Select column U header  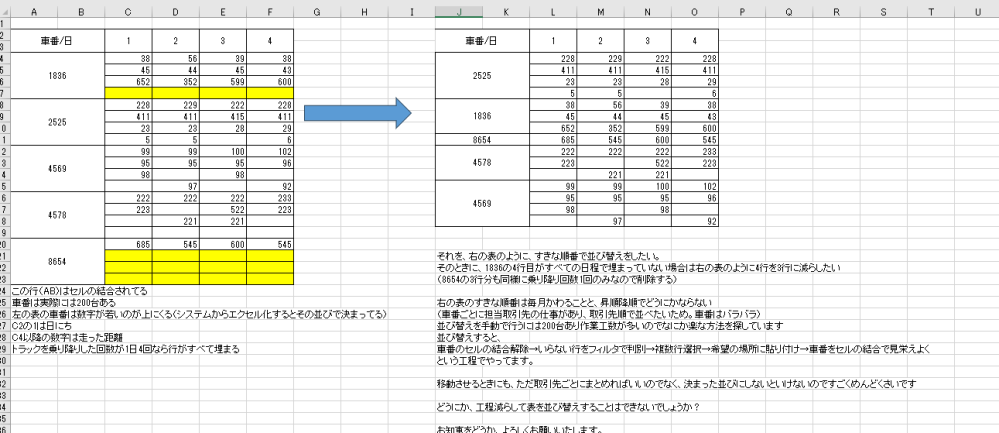975,11
